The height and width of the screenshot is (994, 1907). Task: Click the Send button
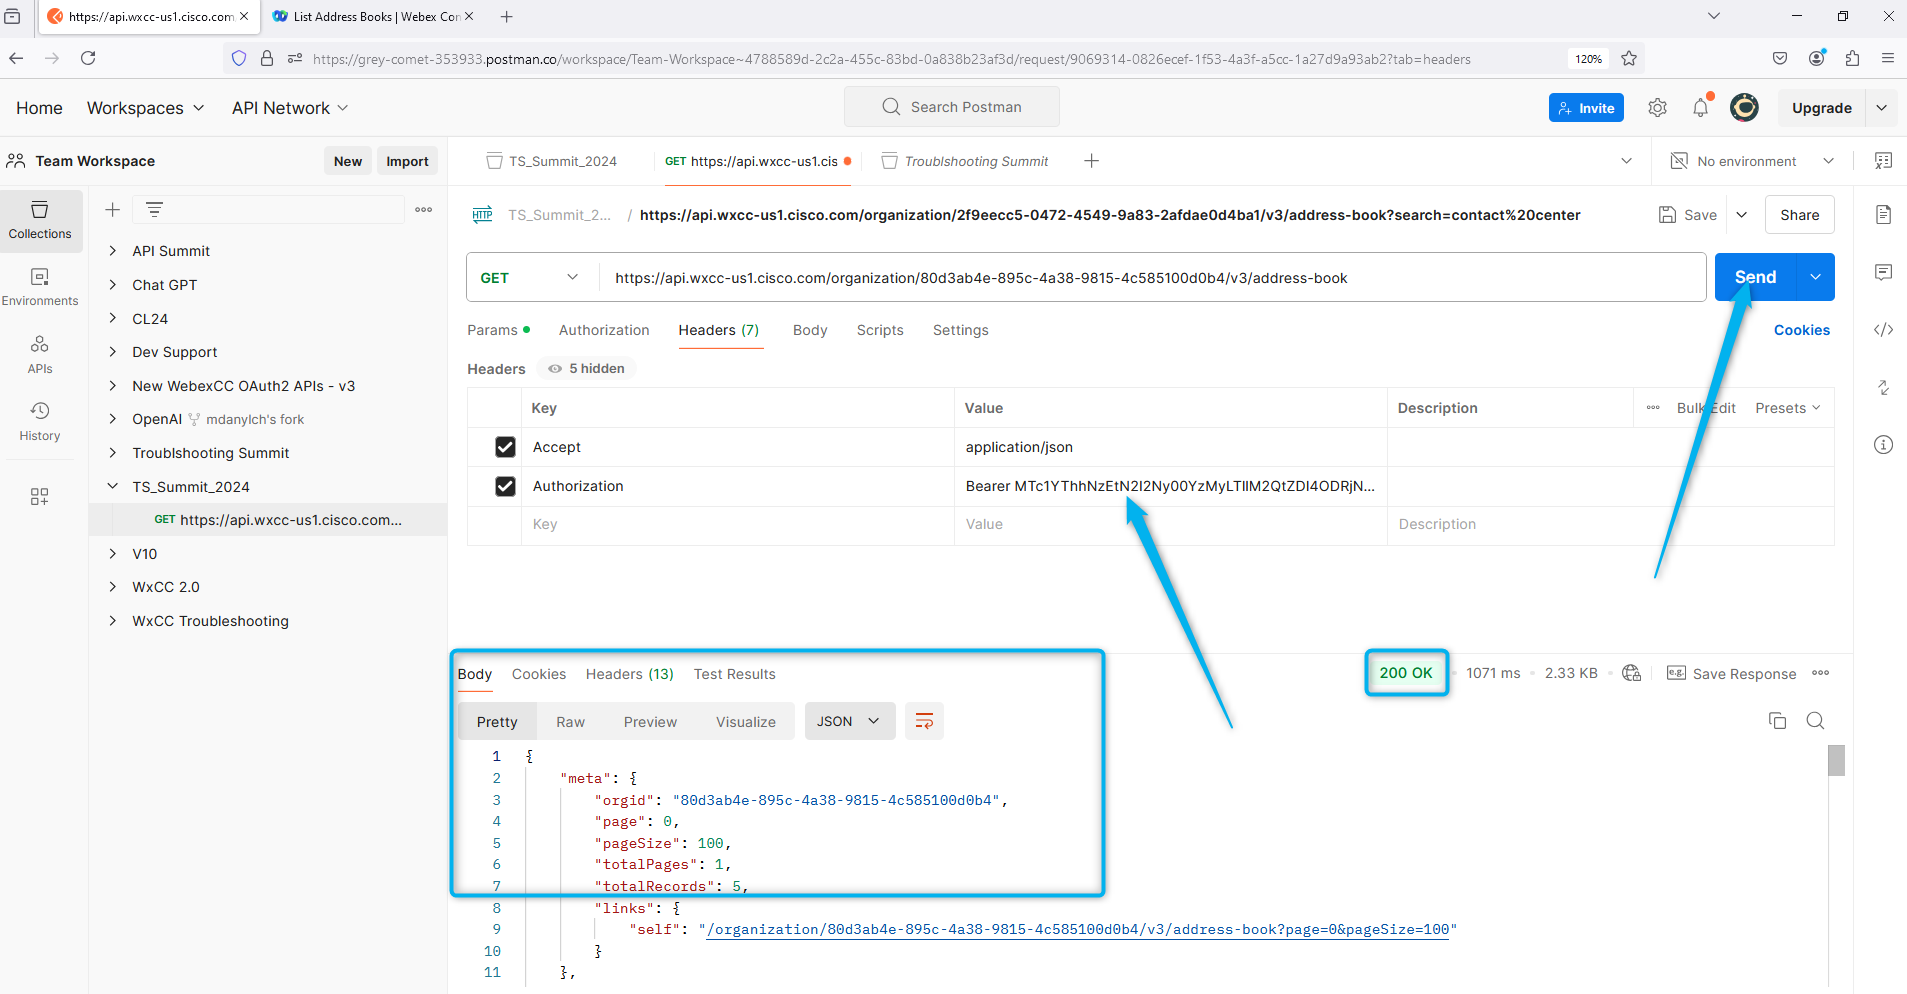coord(1755,277)
